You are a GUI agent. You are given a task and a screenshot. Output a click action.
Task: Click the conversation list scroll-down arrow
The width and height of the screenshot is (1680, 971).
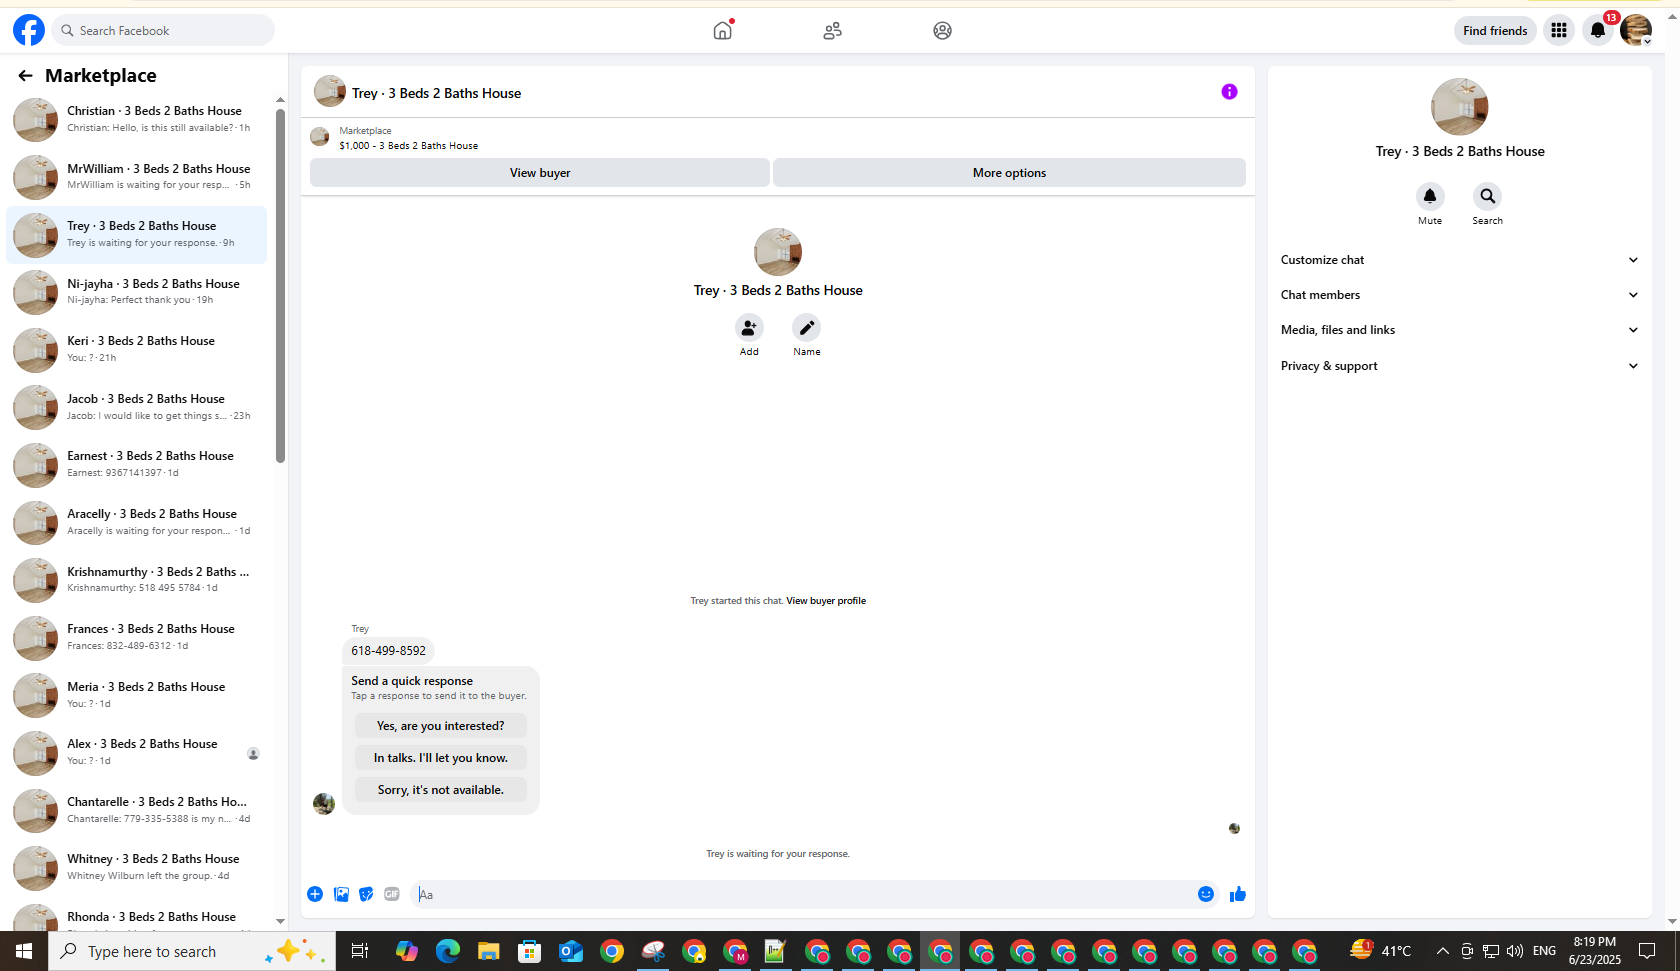click(x=280, y=921)
